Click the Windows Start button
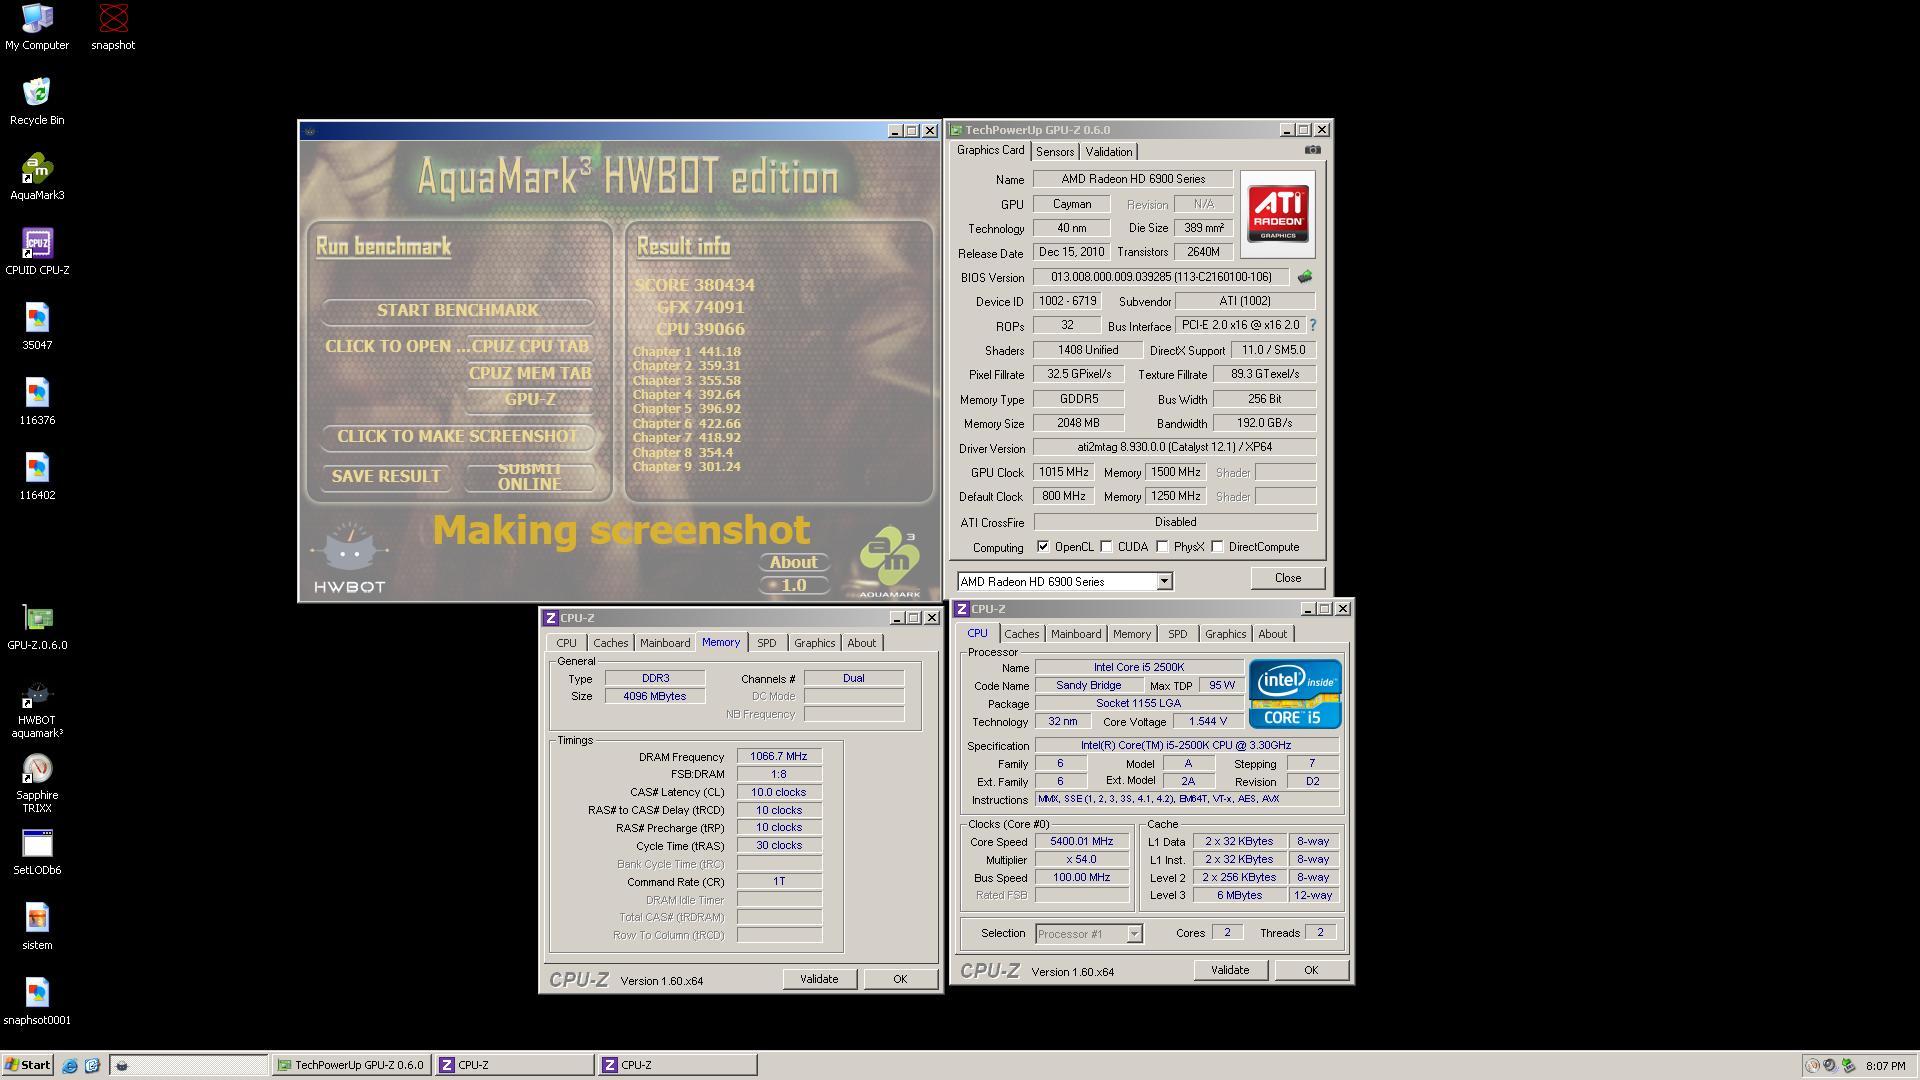 coord(28,1065)
